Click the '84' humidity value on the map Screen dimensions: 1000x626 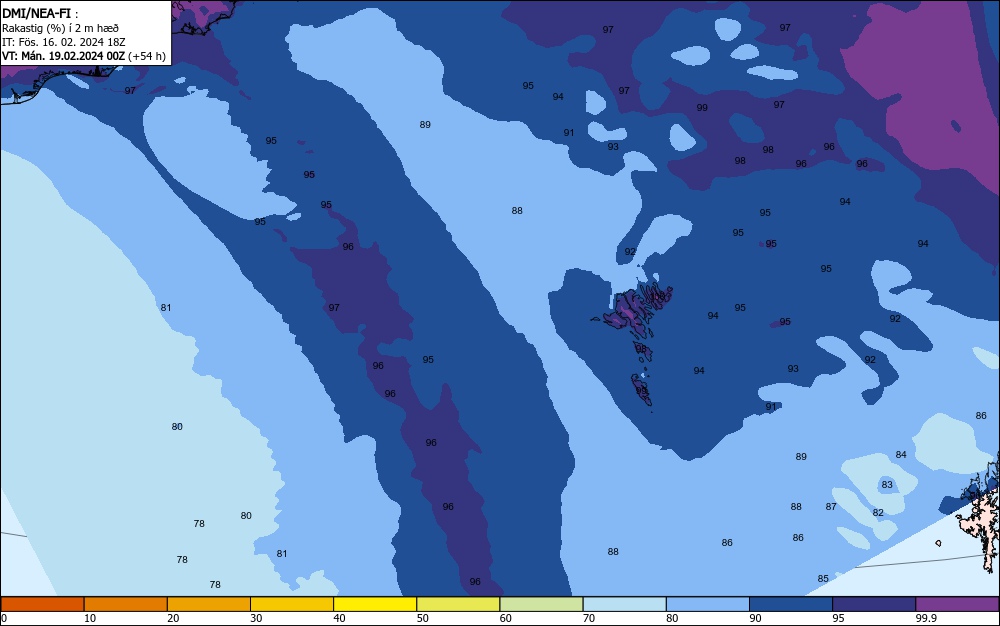tap(901, 455)
